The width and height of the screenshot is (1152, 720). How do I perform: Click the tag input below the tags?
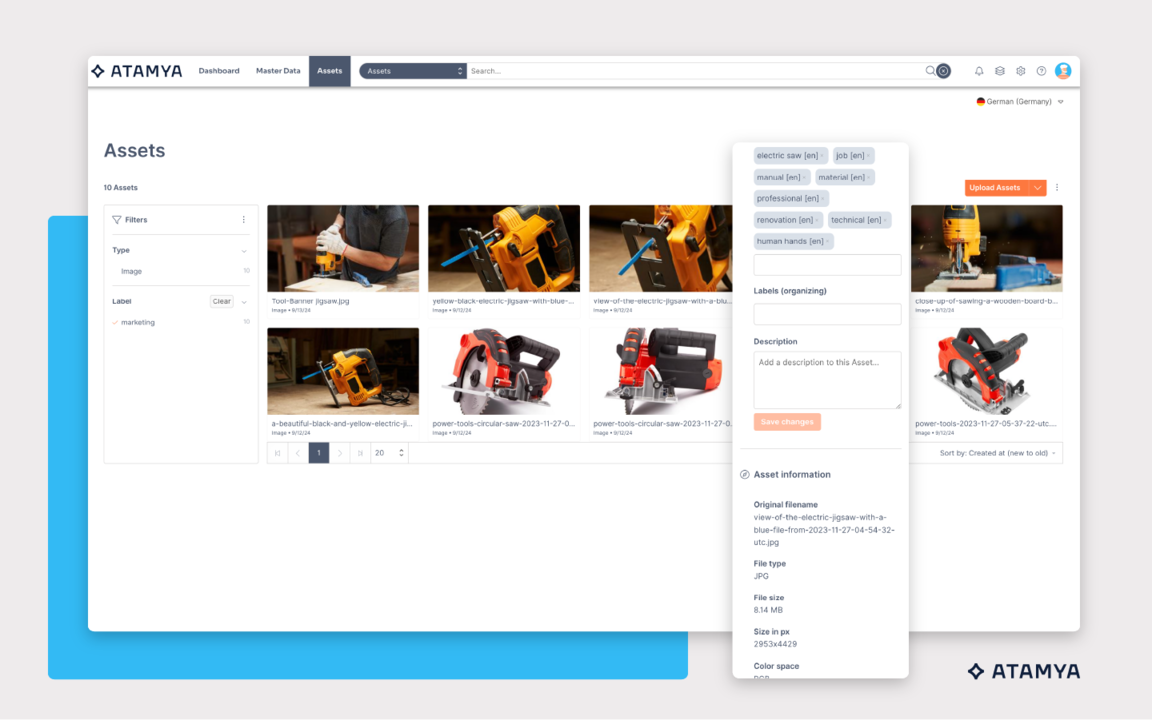pos(827,264)
